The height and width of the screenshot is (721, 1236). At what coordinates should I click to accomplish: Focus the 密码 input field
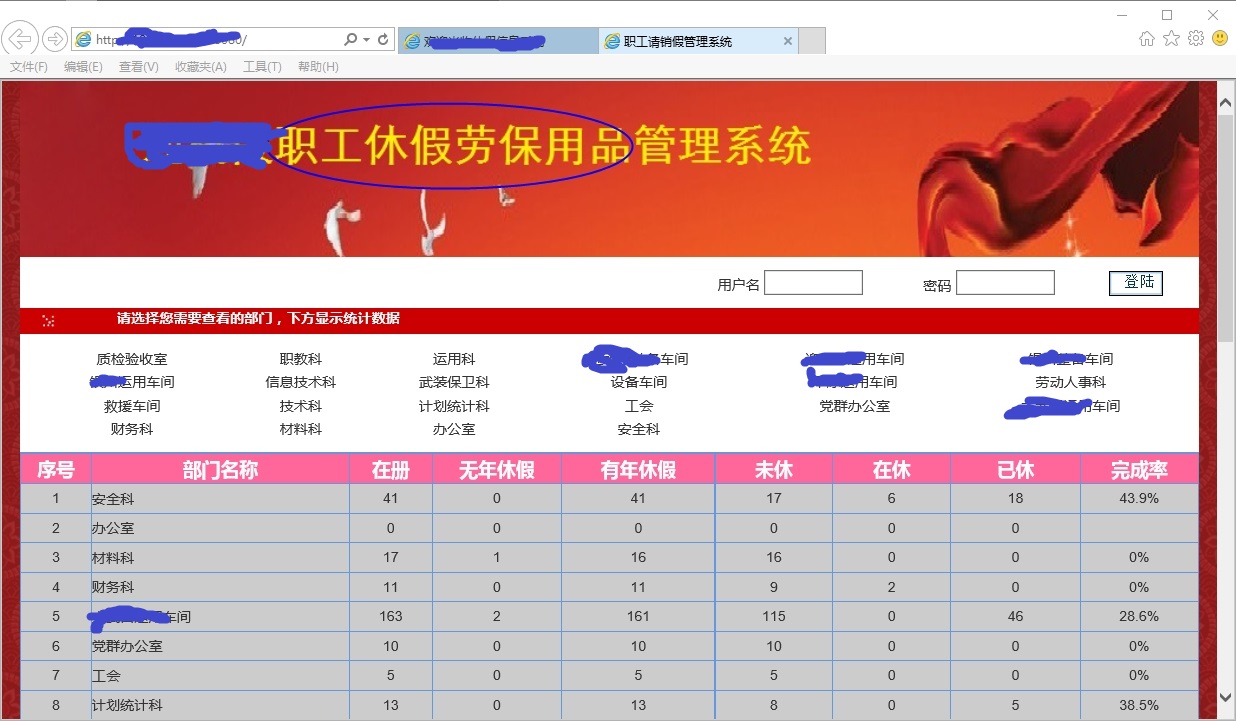point(1005,283)
